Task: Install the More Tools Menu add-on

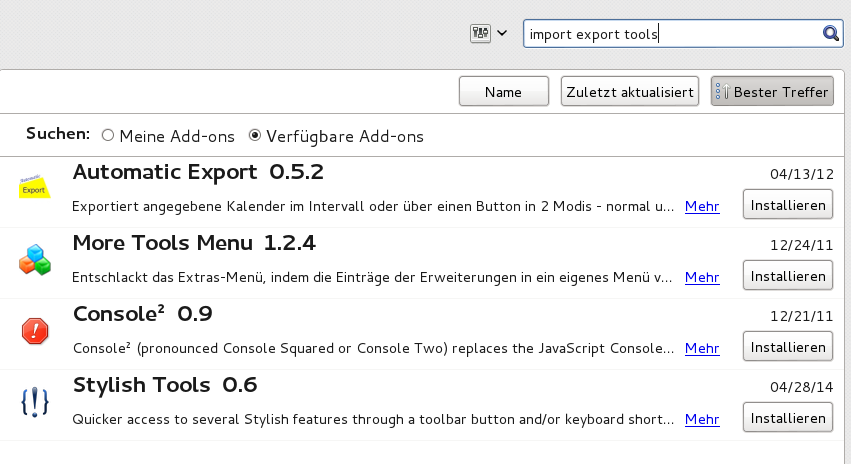Action: pyautogui.click(x=788, y=276)
